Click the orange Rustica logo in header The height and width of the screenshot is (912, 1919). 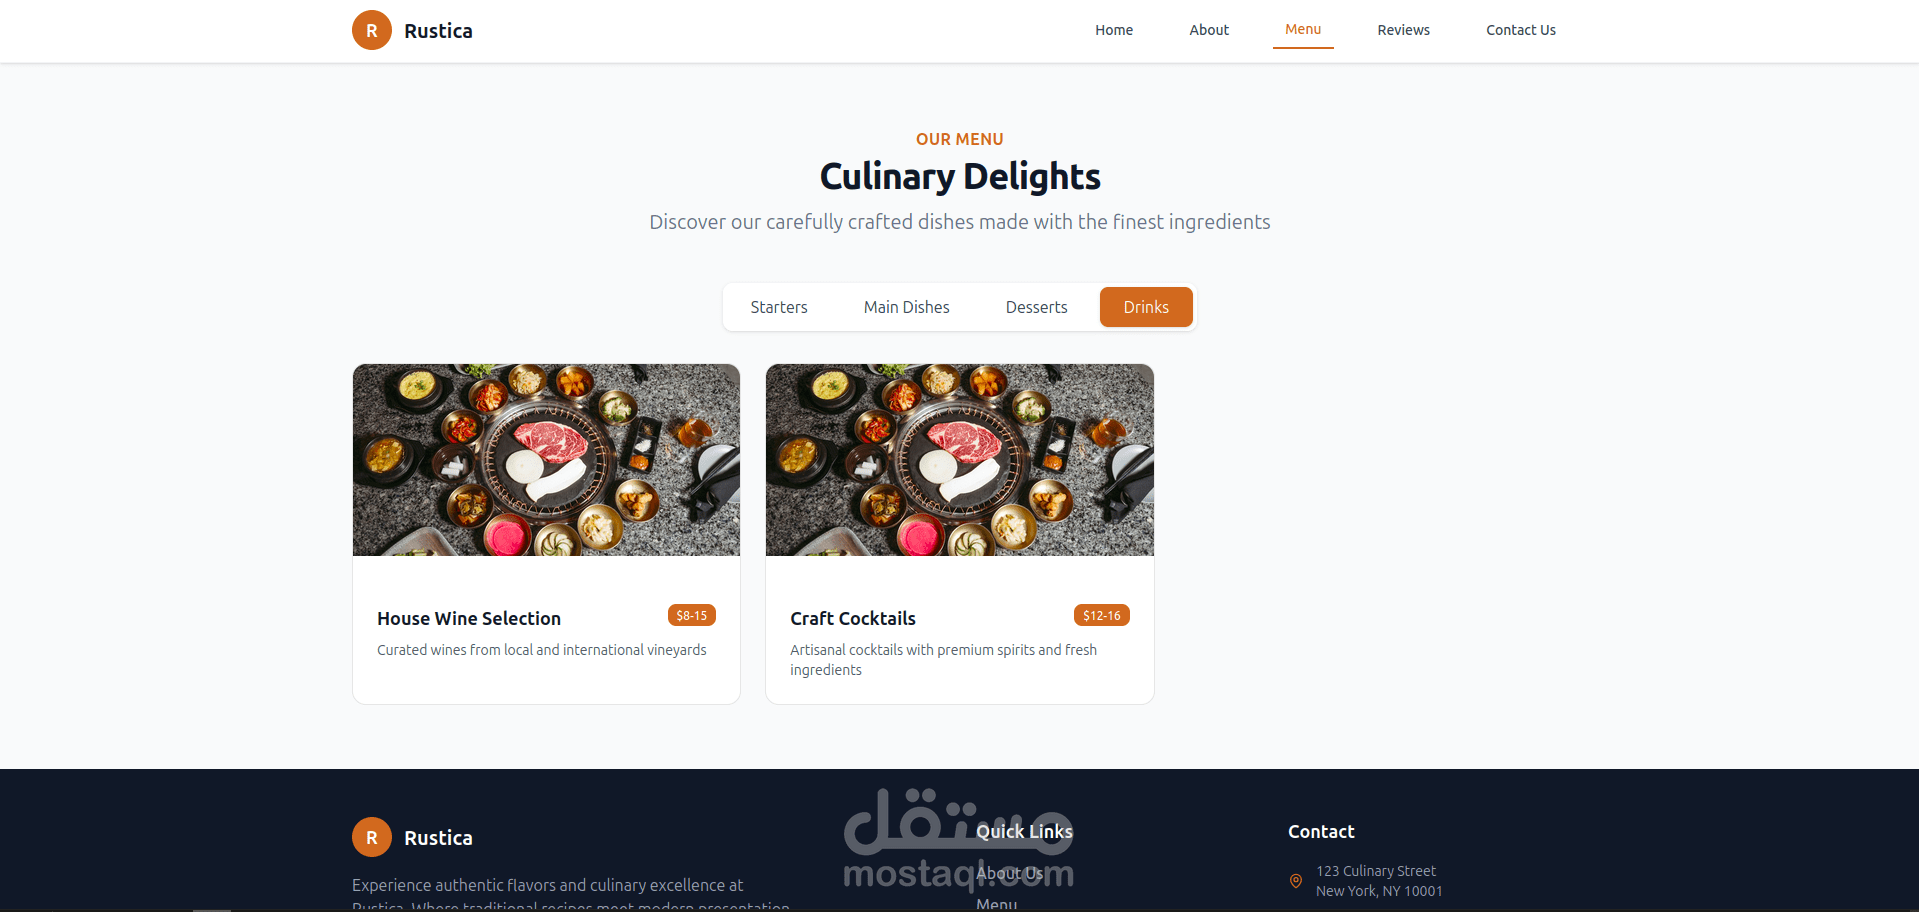click(372, 30)
